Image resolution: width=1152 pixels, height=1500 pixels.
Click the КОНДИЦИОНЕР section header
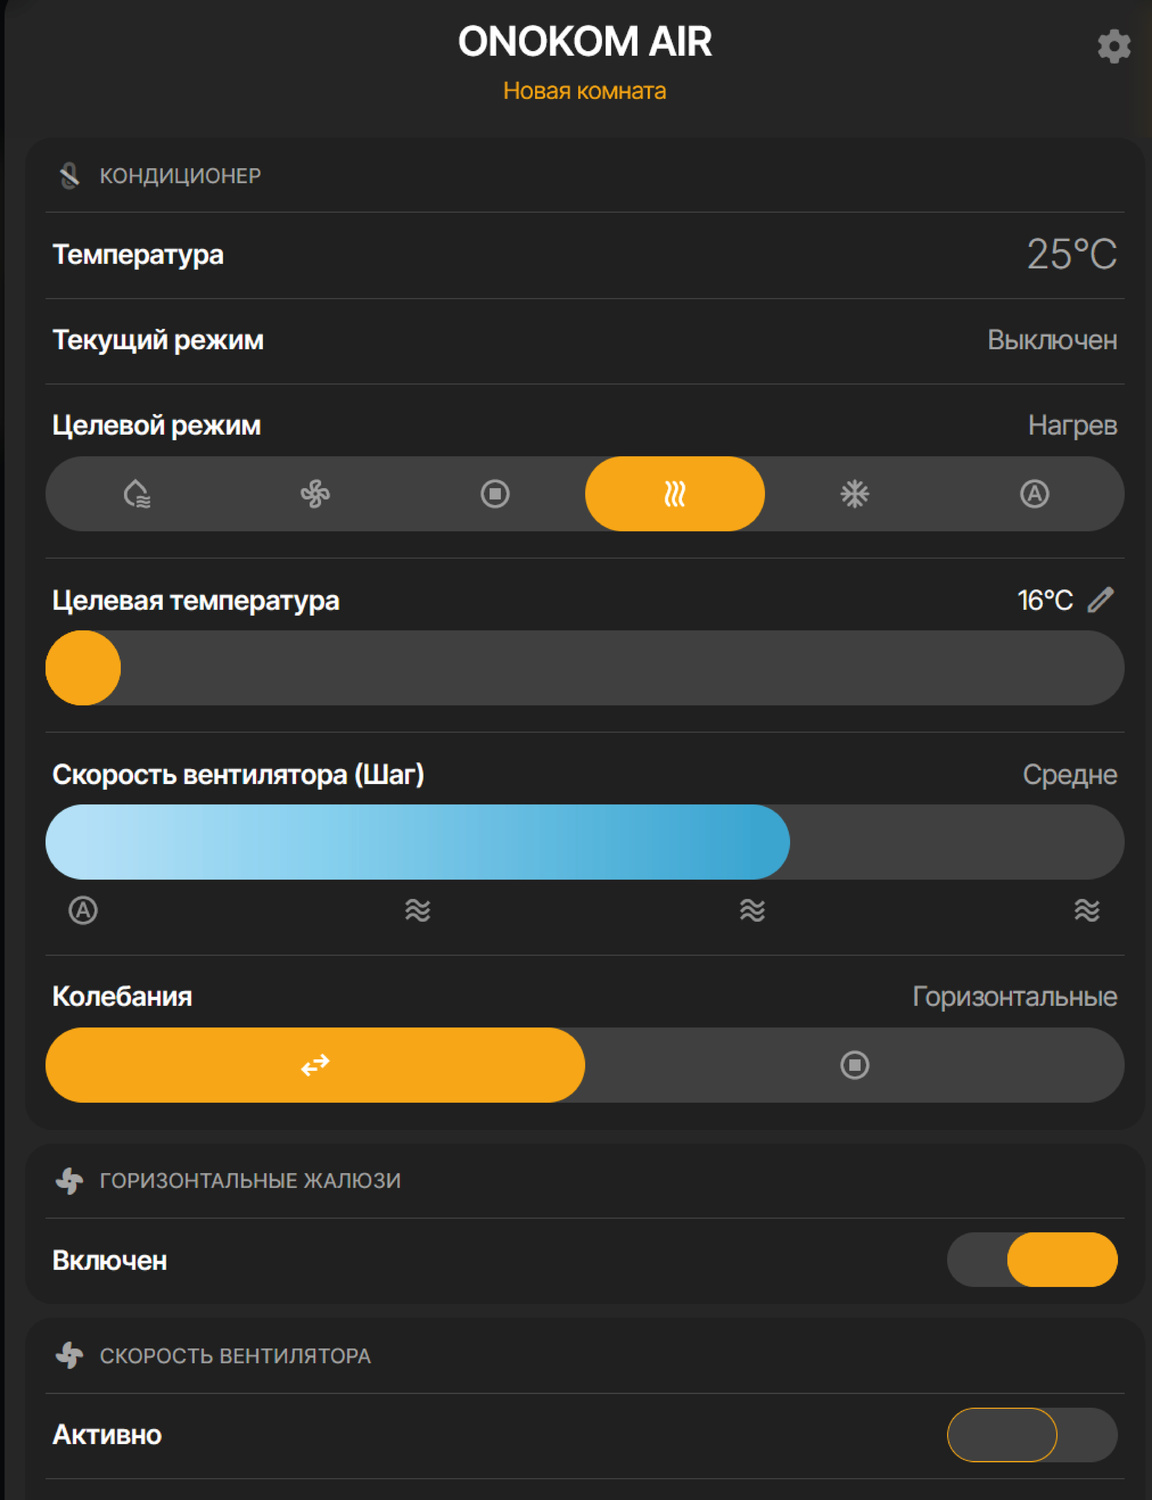coord(180,176)
